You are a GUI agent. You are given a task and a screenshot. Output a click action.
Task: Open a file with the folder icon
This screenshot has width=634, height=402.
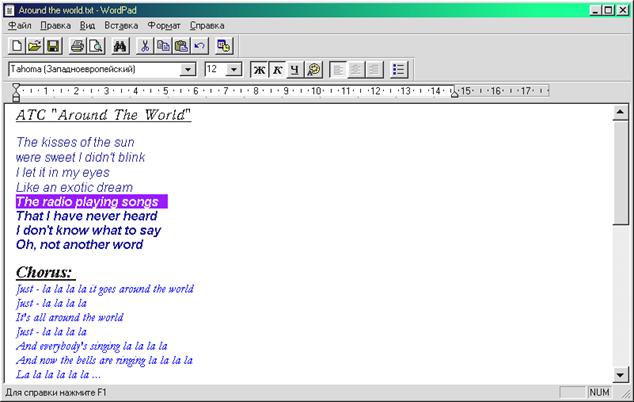[x=35, y=46]
